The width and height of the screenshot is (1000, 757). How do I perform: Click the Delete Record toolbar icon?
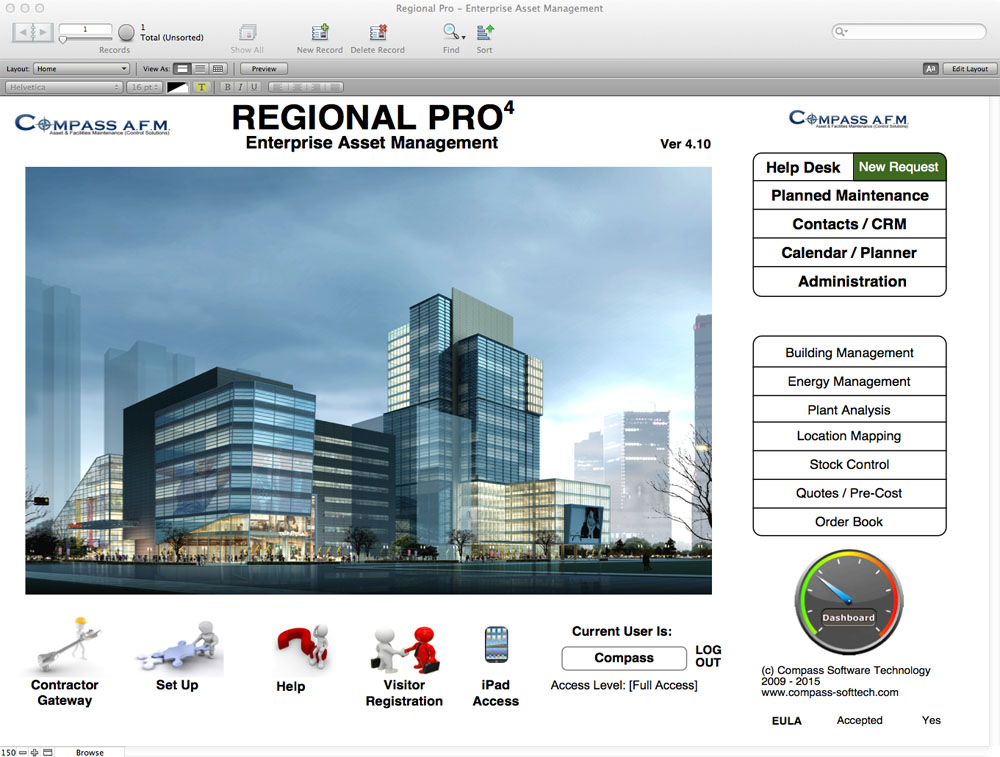378,32
